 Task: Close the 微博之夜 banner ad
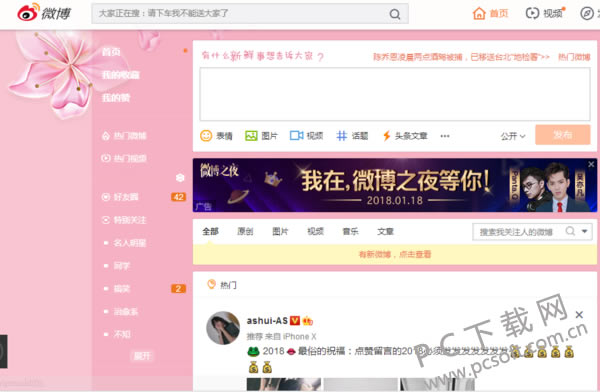(x=591, y=164)
